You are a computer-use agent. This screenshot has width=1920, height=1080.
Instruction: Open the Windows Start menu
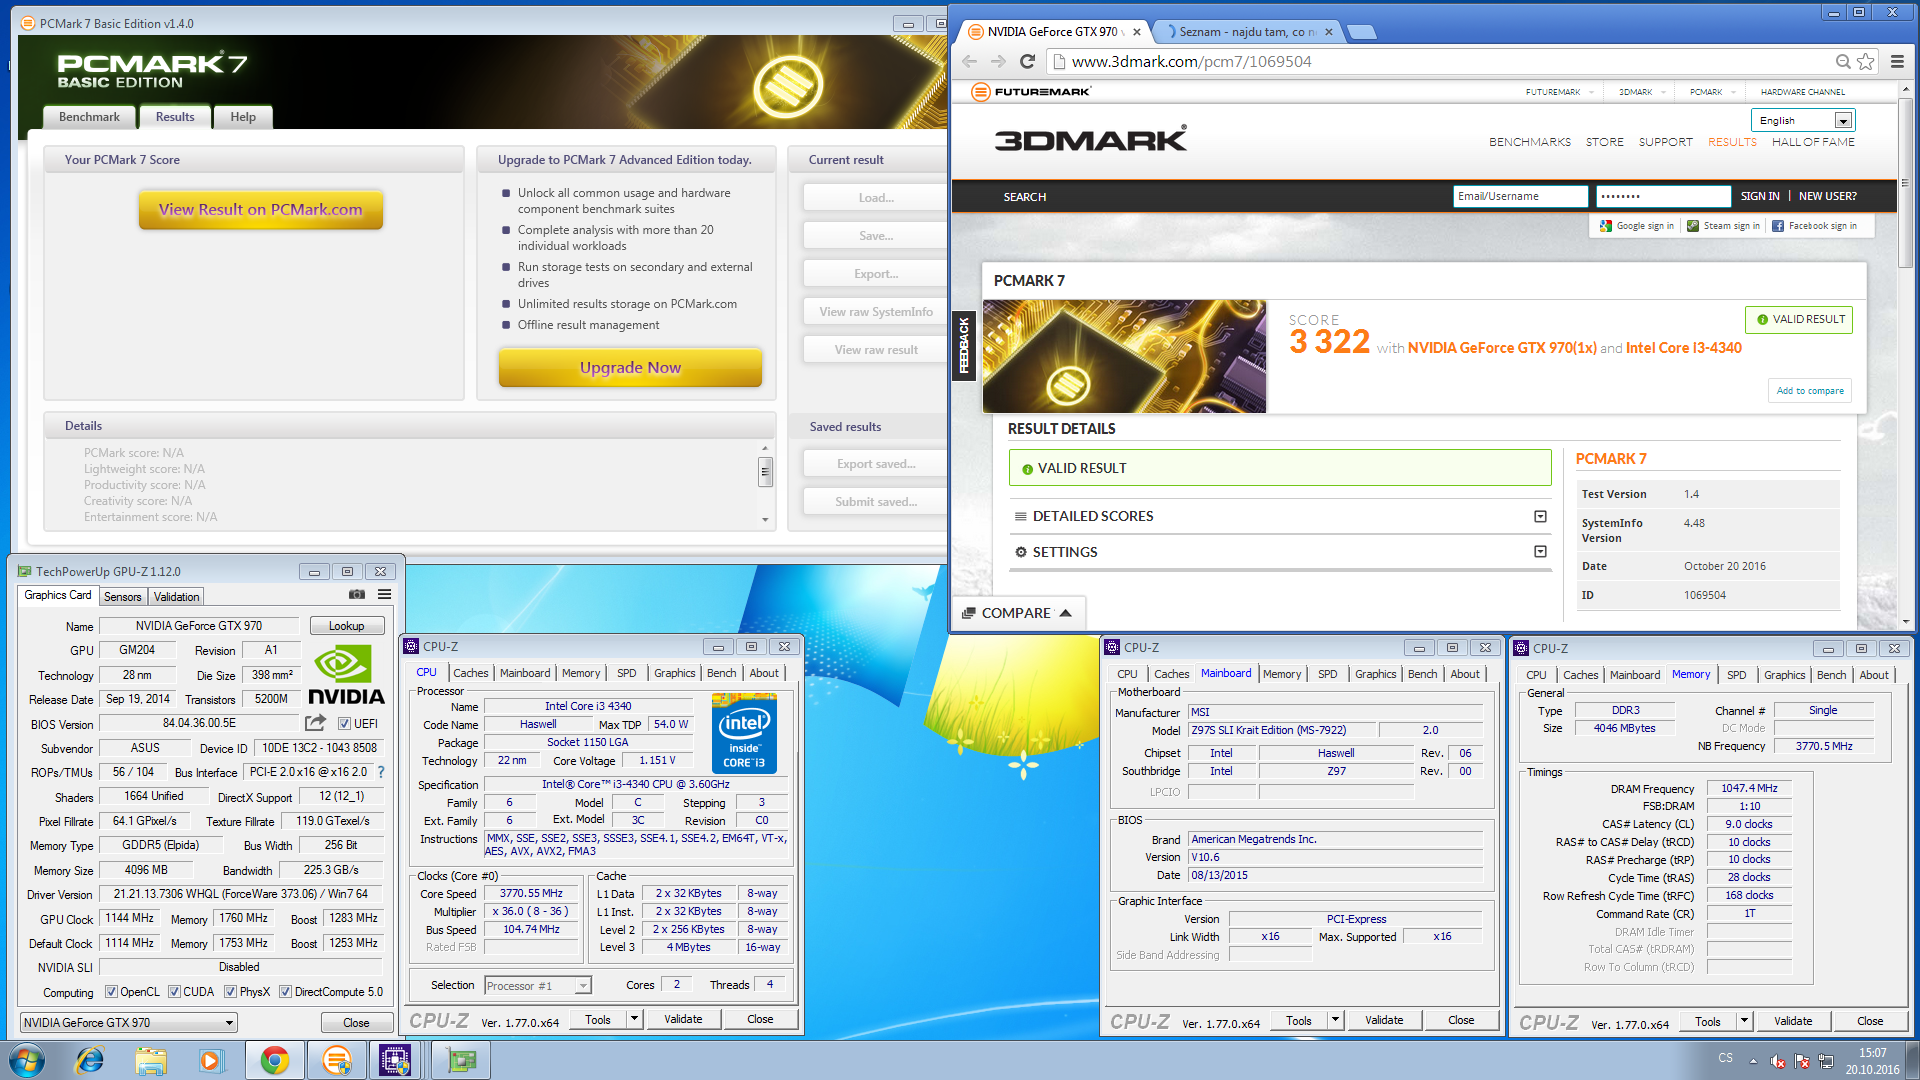pos(27,1060)
